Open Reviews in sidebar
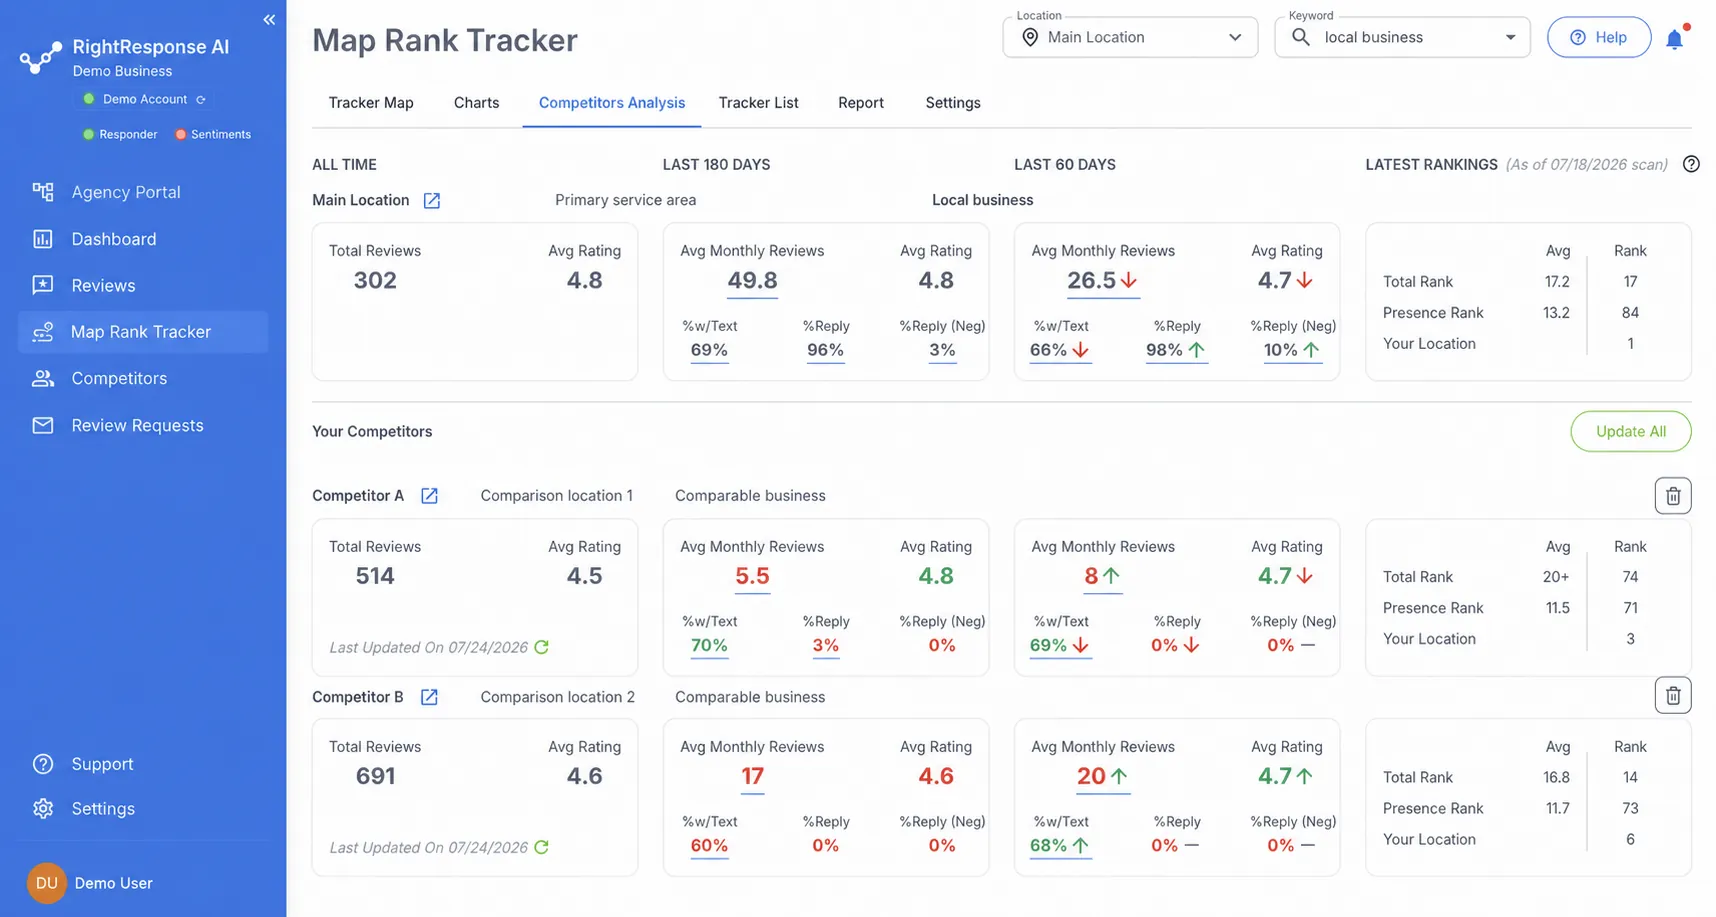Screen dimensions: 1716x917 click(143, 286)
